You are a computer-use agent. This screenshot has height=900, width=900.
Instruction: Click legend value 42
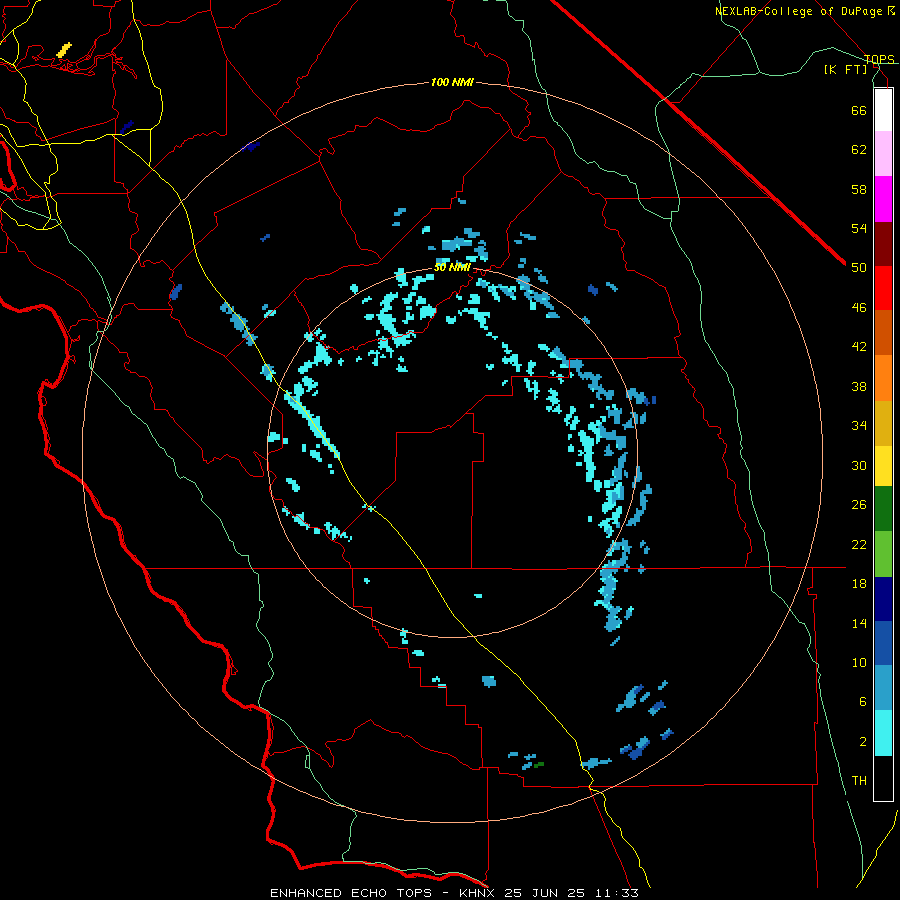point(859,347)
